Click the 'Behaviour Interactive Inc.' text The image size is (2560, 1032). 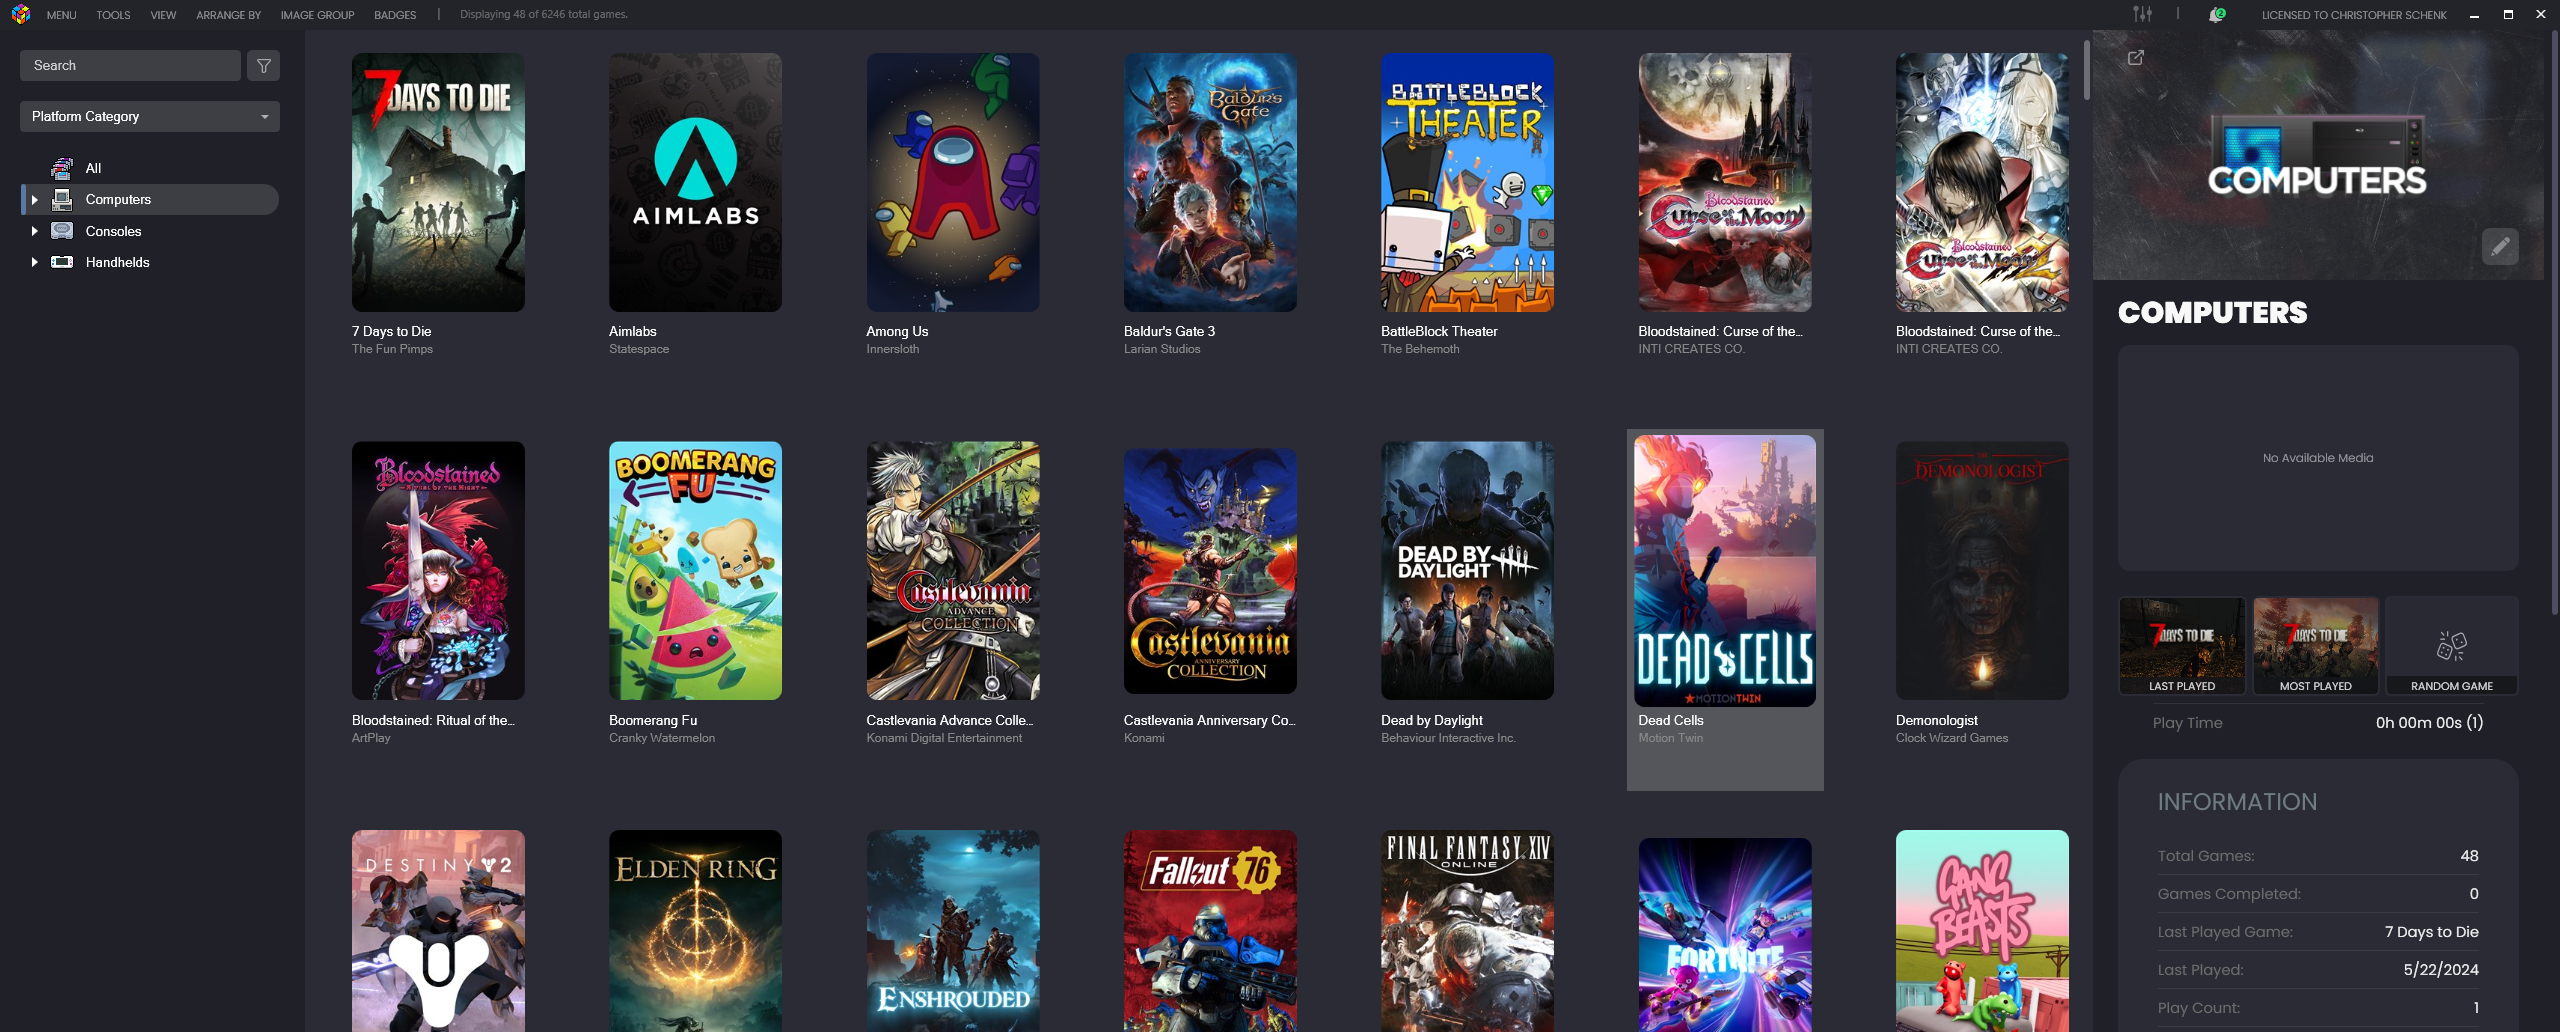[1448, 738]
